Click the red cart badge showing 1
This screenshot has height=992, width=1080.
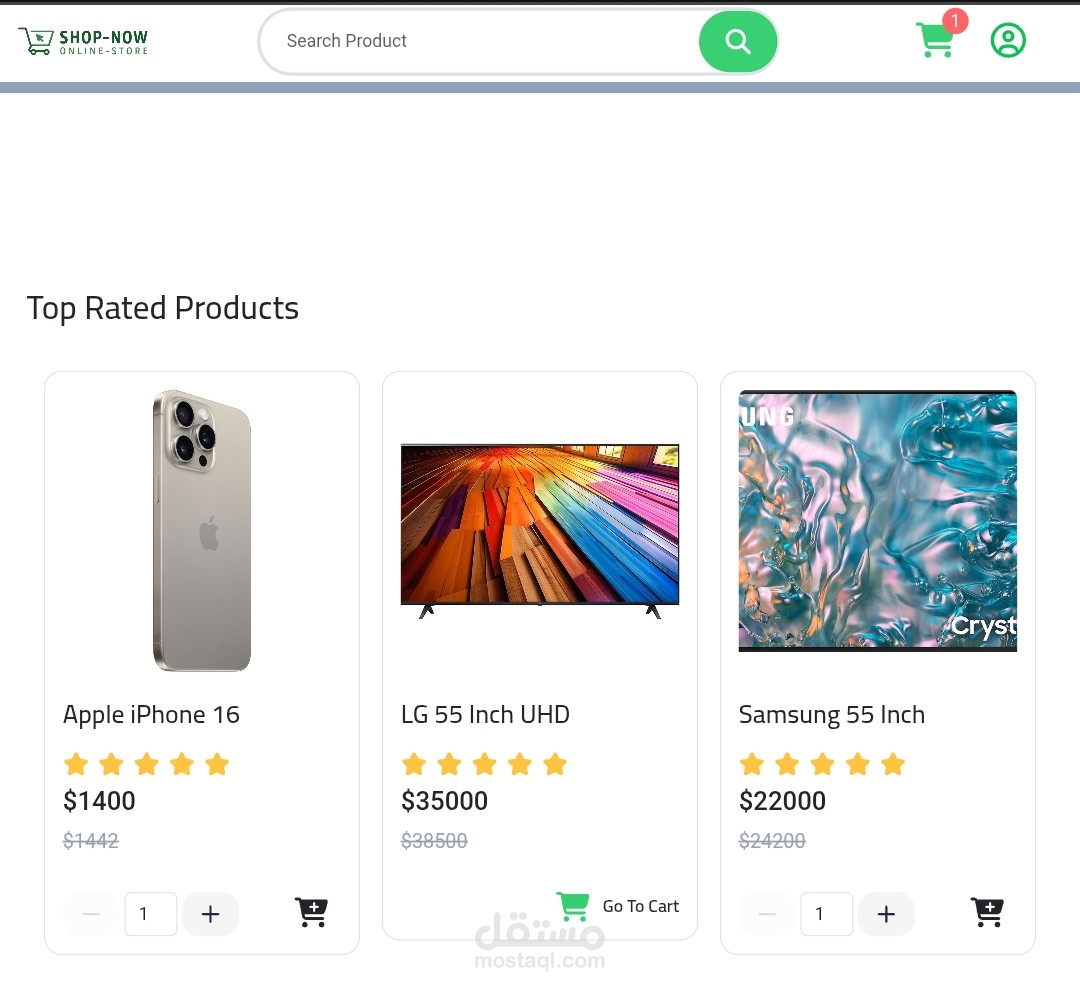pyautogui.click(x=955, y=20)
